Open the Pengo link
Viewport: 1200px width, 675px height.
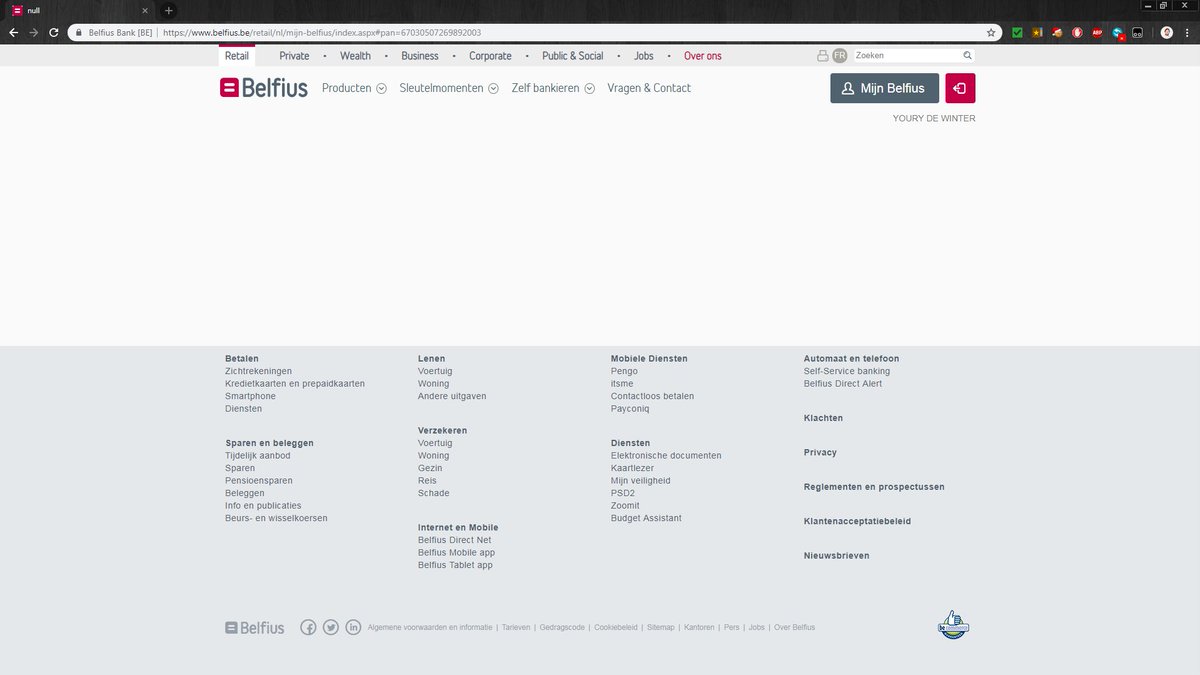[x=624, y=371]
